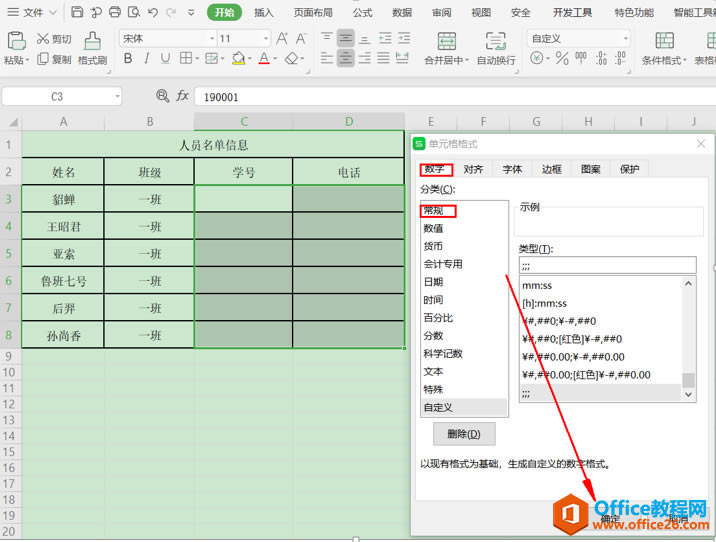Screen dimensions: 716x542
Task: Click the Wrap Text icon
Action: (495, 41)
